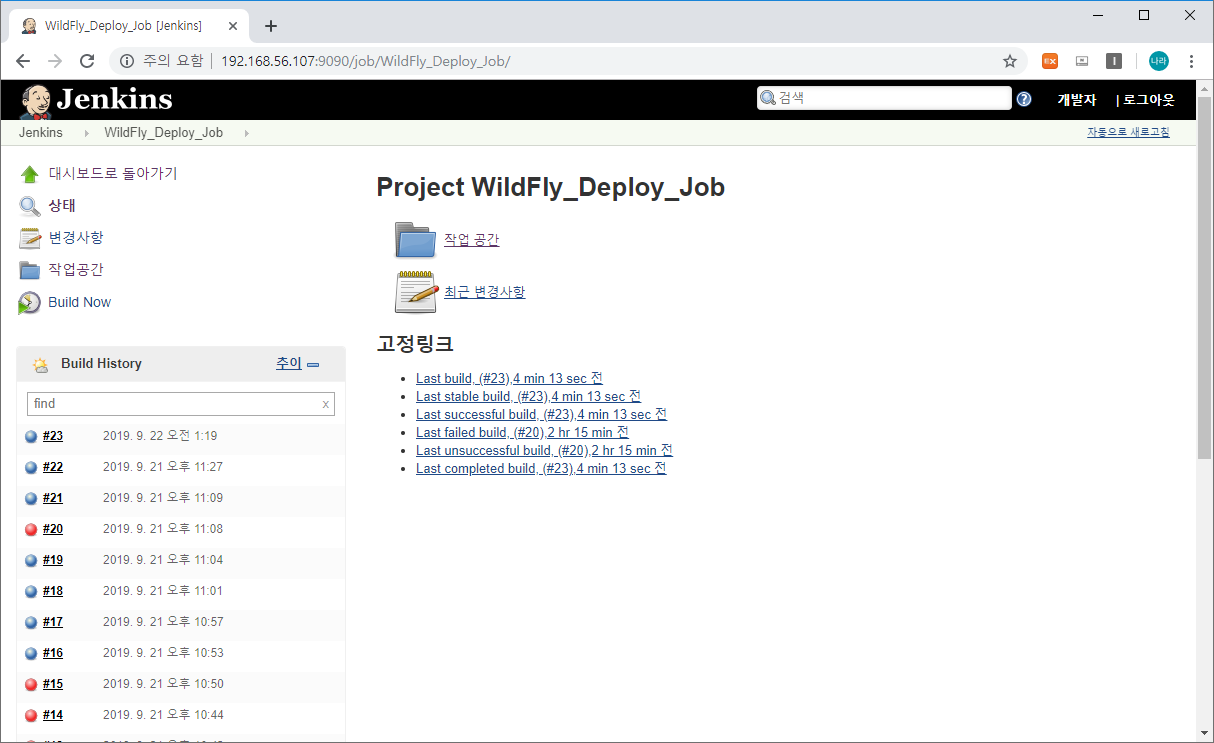Click the magnifier 상태 icon
Screen dimensions: 1214x743
(30, 206)
